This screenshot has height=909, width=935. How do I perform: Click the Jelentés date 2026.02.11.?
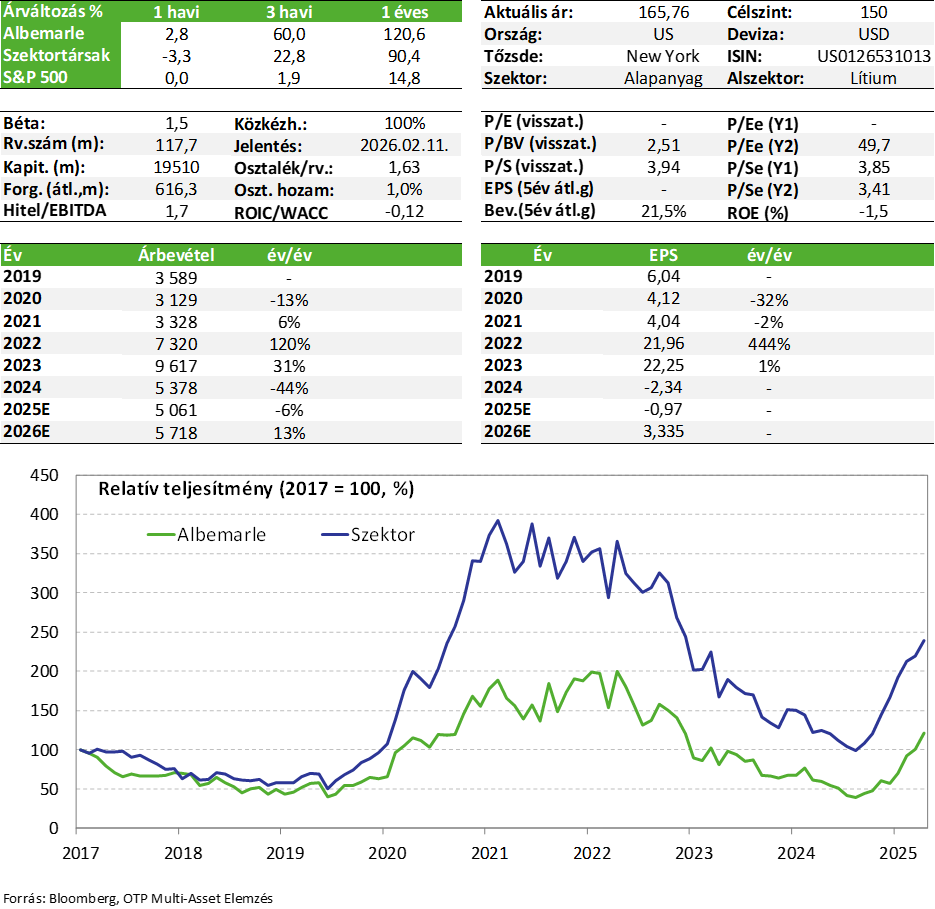click(404, 145)
